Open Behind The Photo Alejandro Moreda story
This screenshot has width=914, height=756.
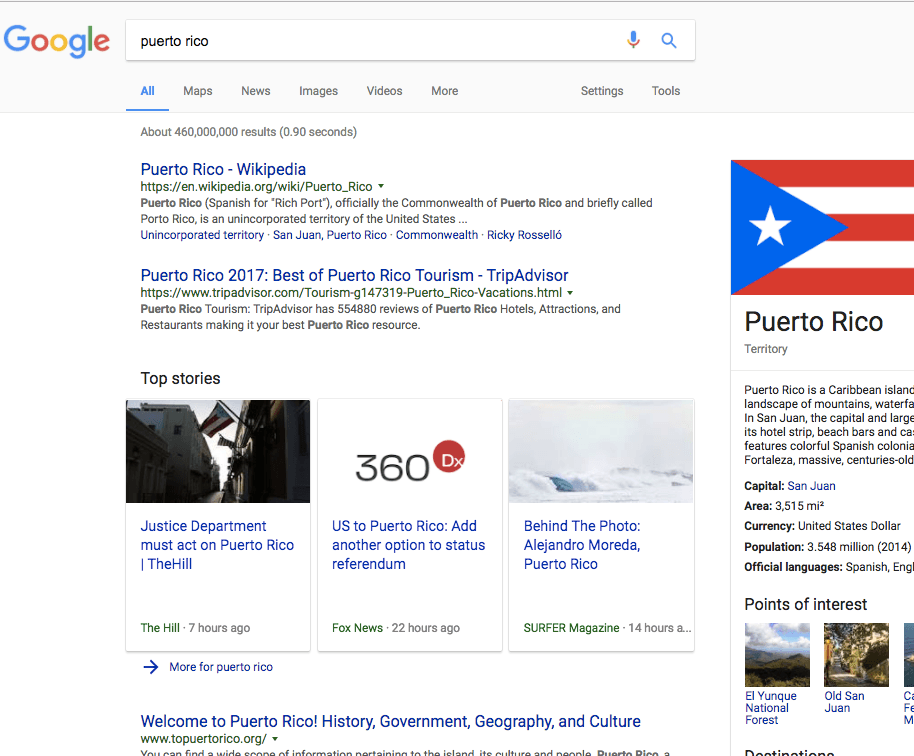click(x=582, y=545)
